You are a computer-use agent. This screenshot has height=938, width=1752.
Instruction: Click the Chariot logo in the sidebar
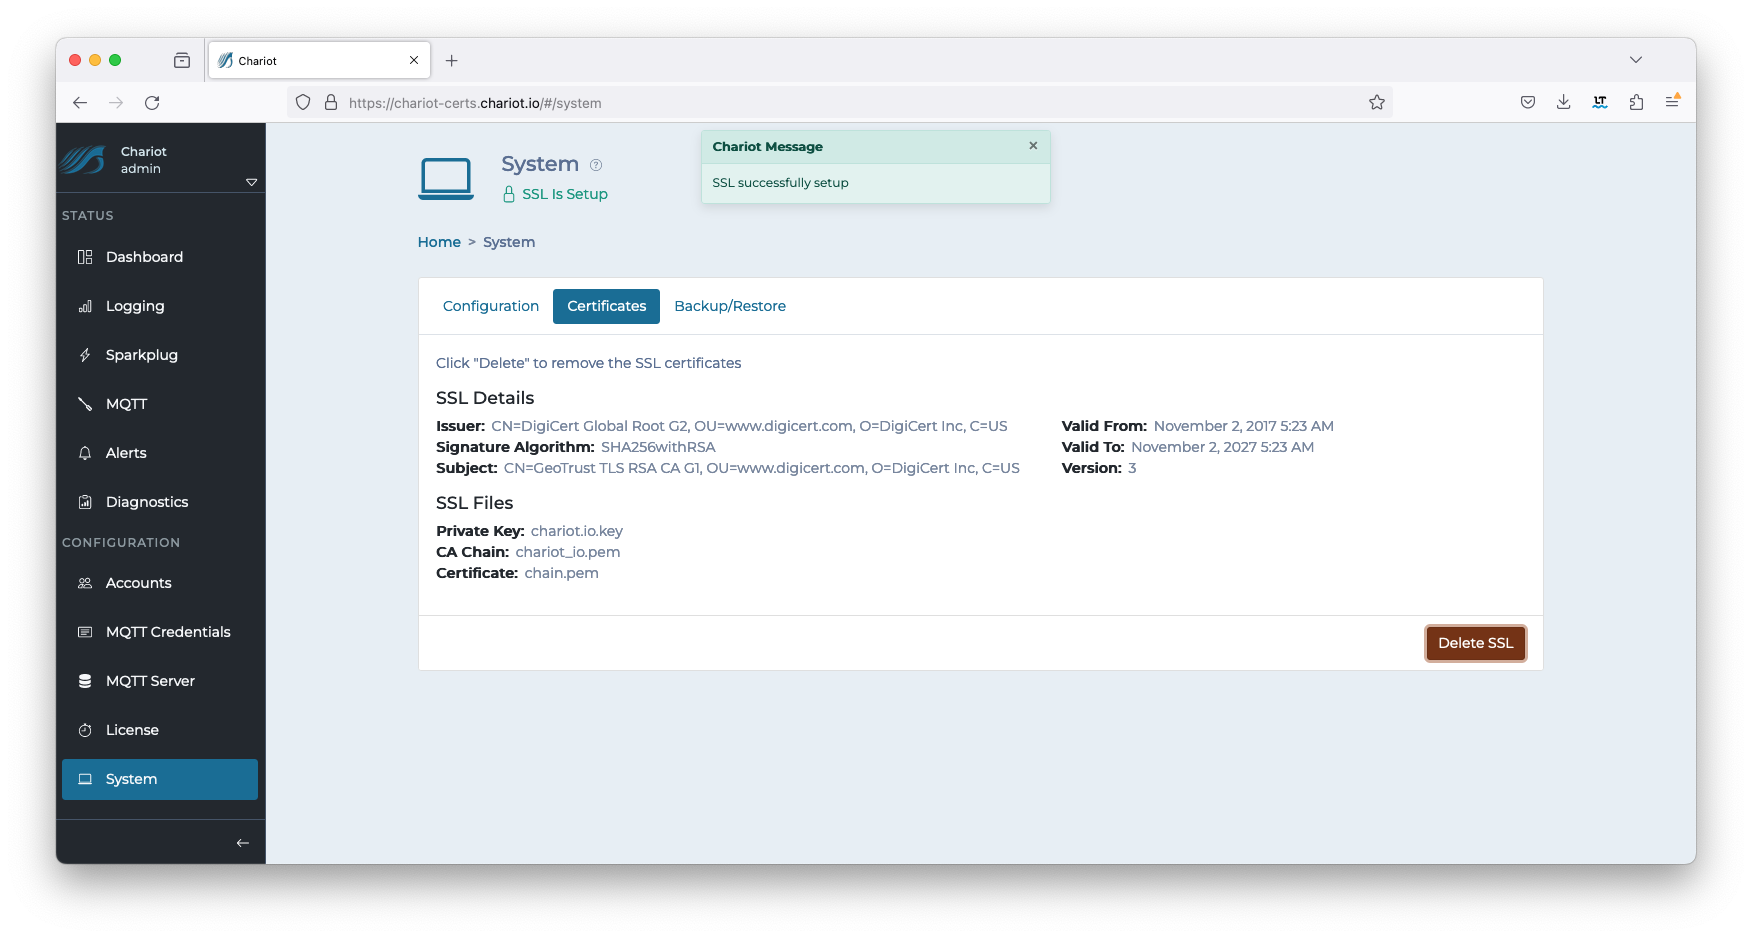point(83,159)
